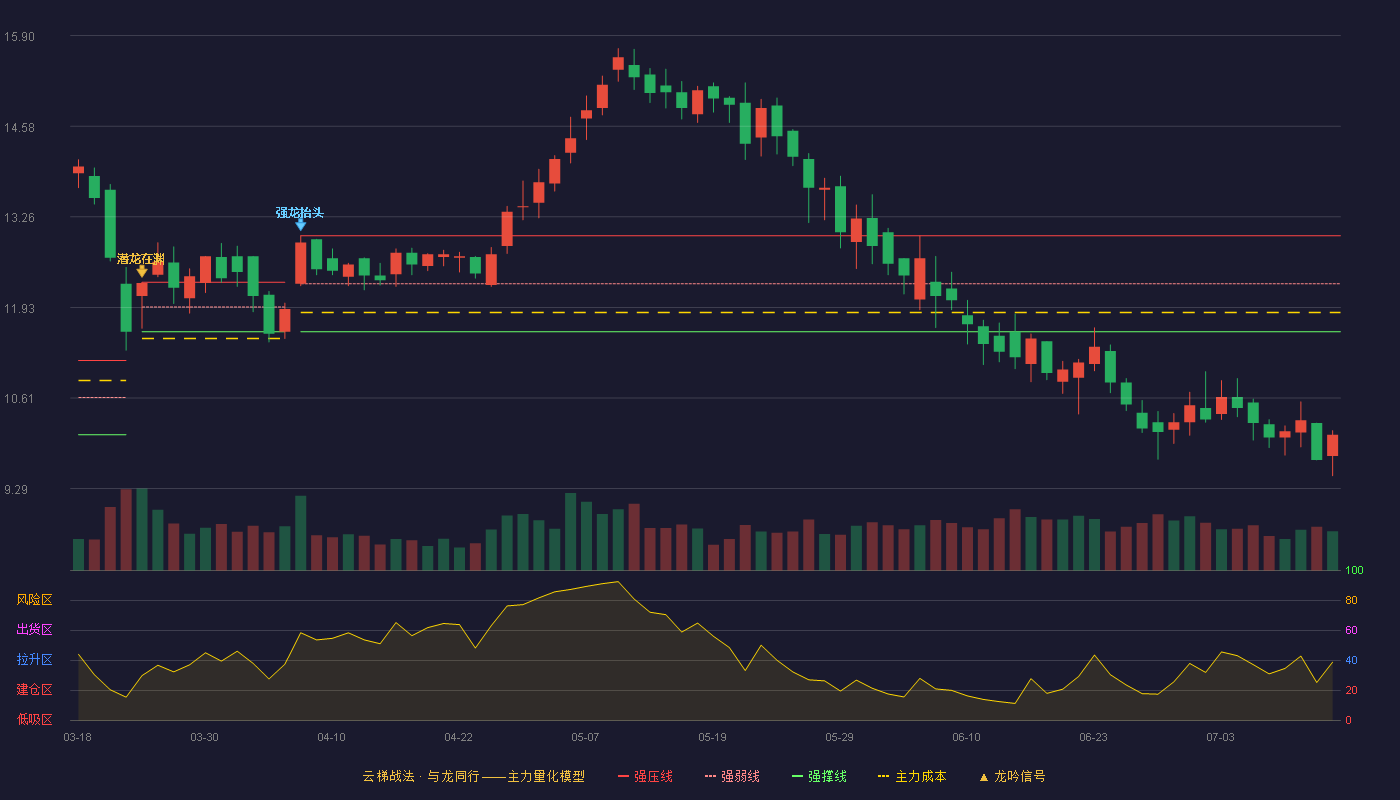Click the indicator line peak near 05-07
Viewport: 1400px width, 800px height.
coord(618,582)
